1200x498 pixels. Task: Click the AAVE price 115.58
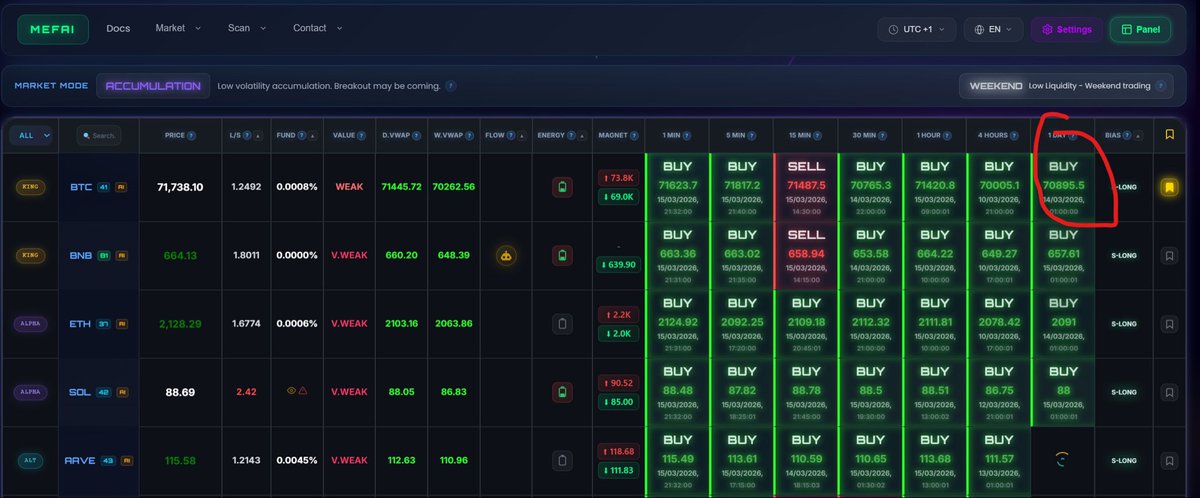(180, 460)
